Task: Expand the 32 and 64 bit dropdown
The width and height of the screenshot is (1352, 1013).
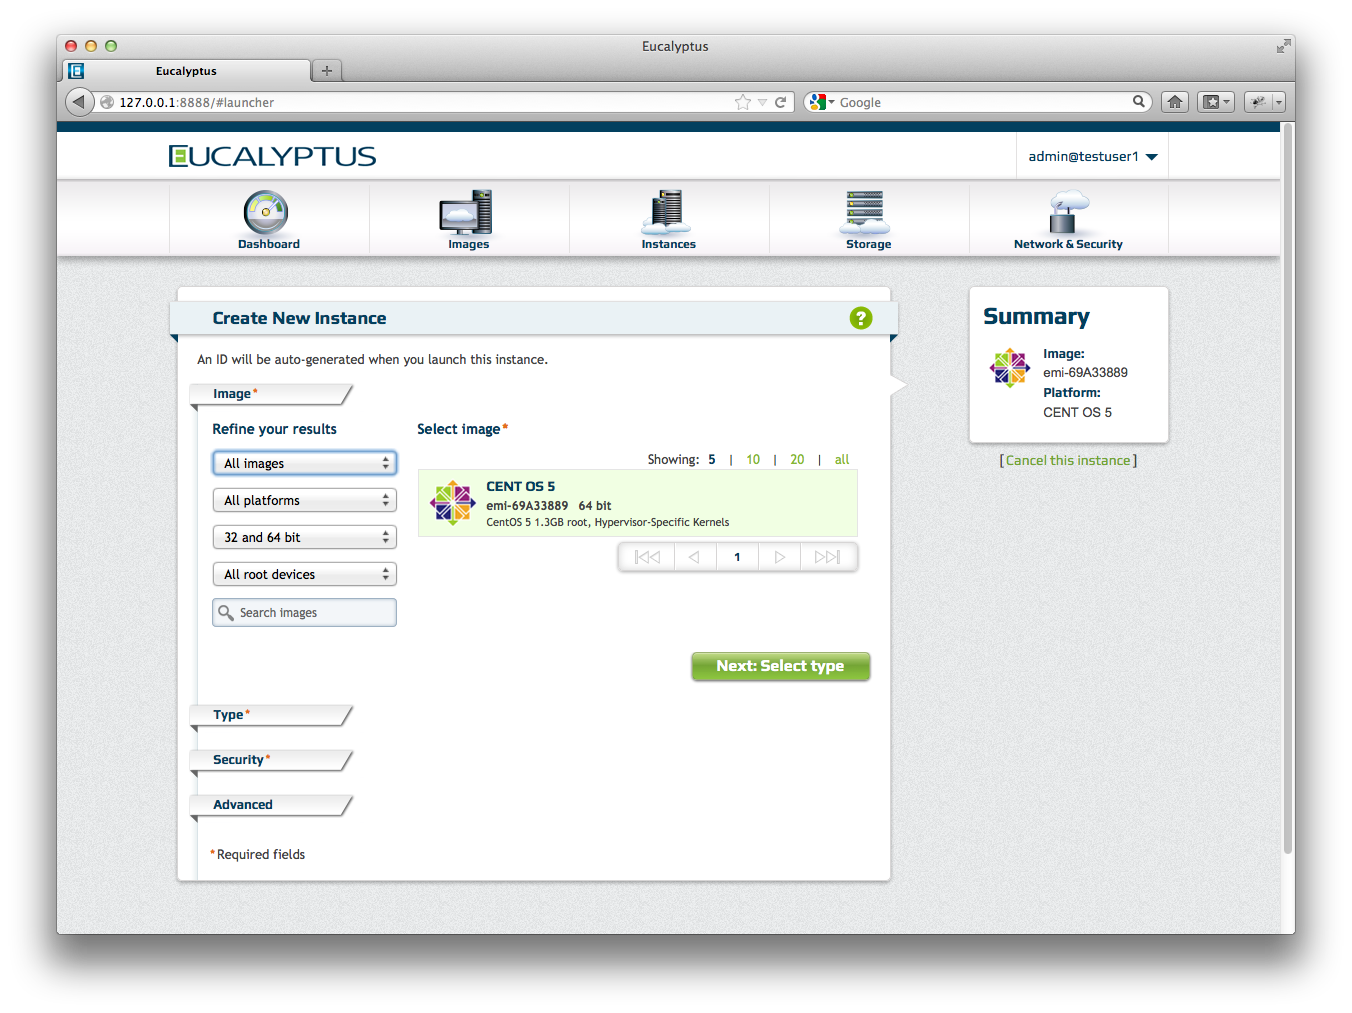Action: (x=304, y=537)
